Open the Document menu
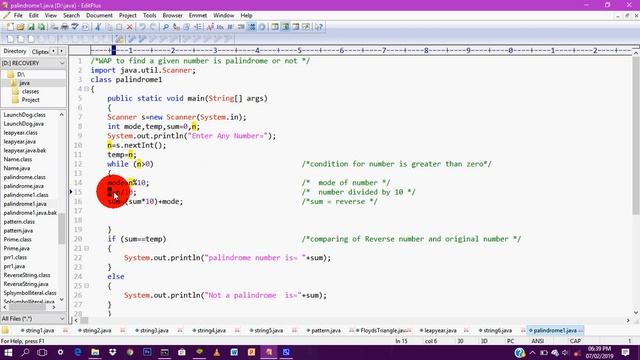 pyautogui.click(x=99, y=16)
